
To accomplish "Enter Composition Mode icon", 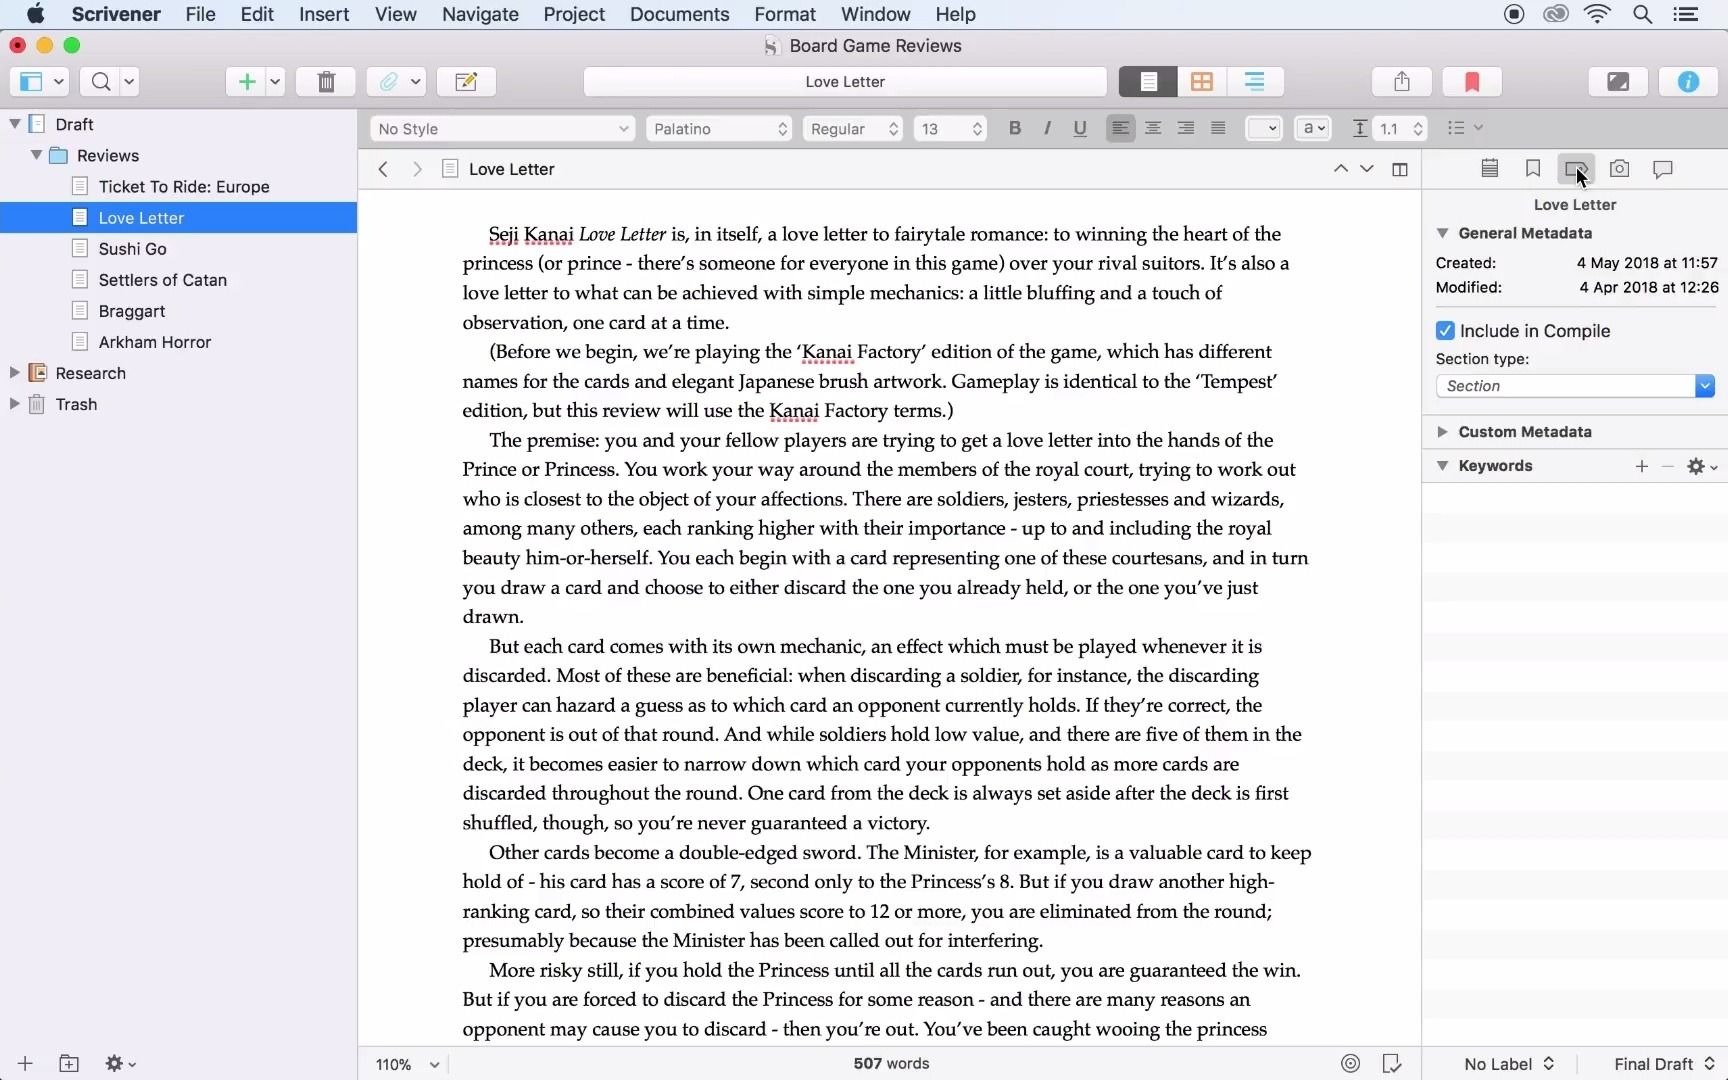I will tap(1618, 82).
